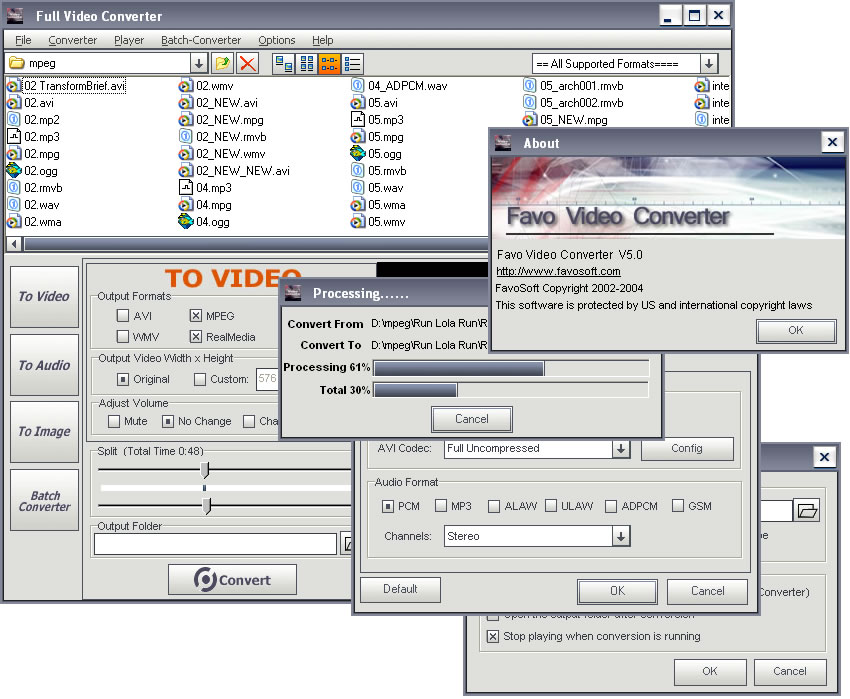The height and width of the screenshot is (699, 850).
Task: Click the red X delete icon
Action: point(248,63)
